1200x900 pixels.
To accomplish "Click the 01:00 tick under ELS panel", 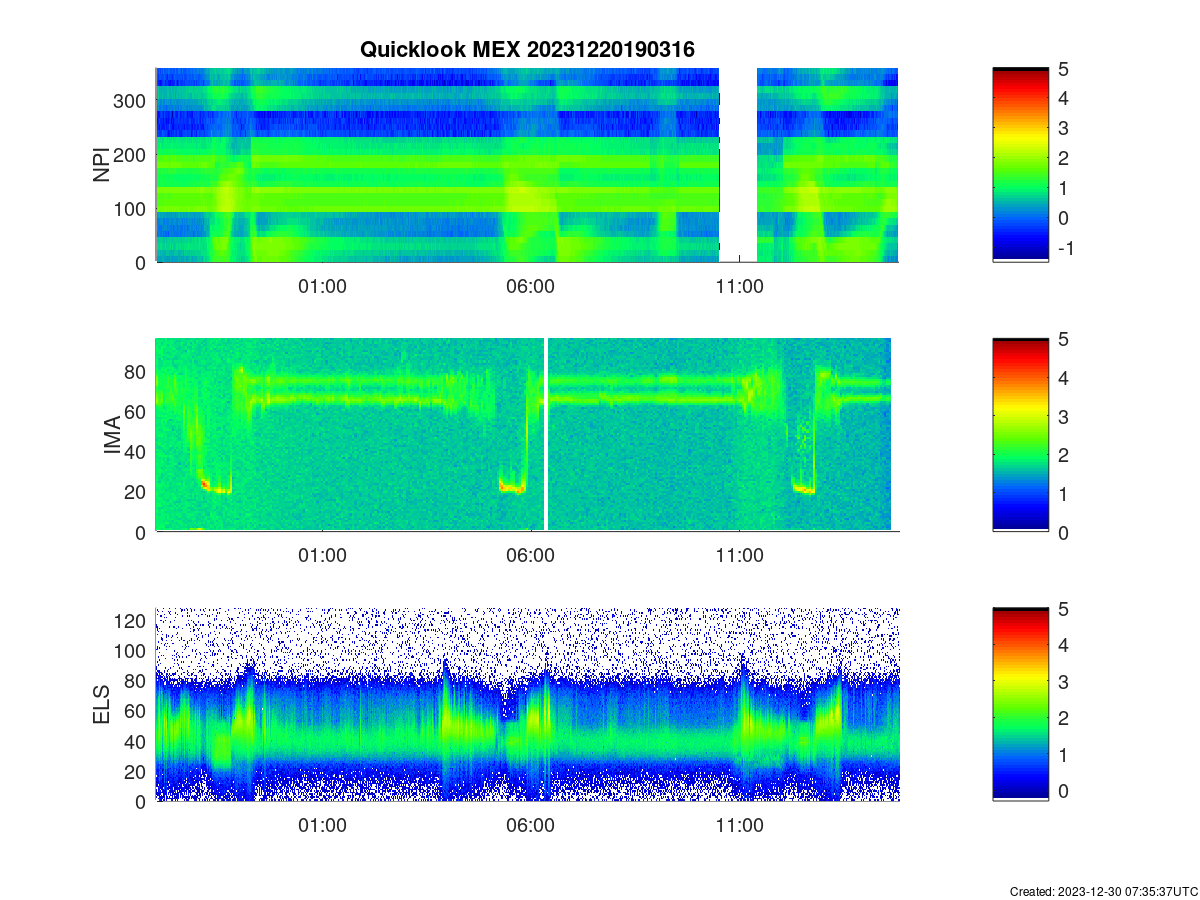I will click(x=322, y=826).
